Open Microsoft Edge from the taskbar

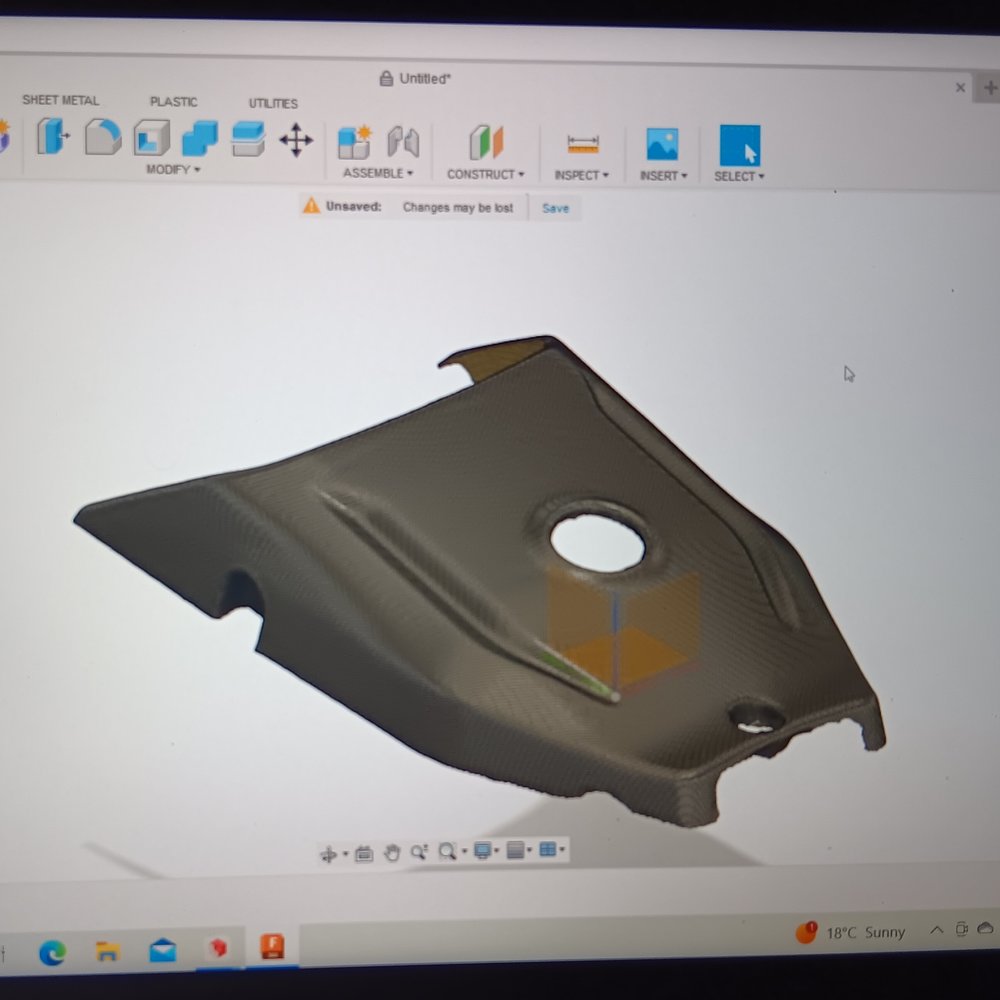52,952
